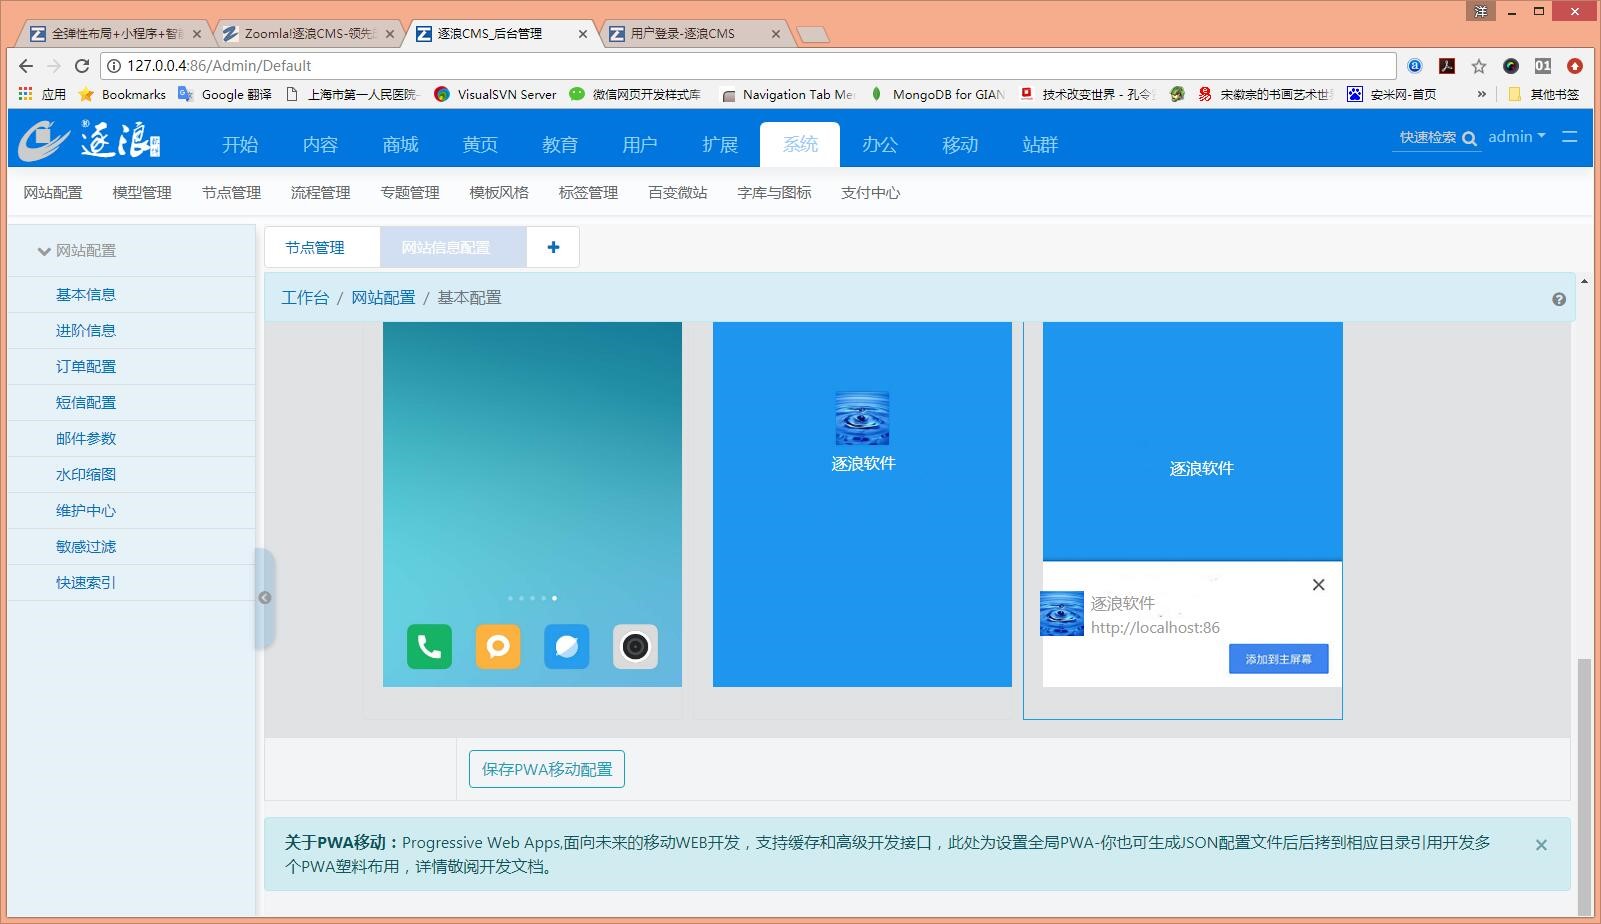1601x924 pixels.
Task: Collapse the sidebar with the arrow handle
Action: pos(264,597)
